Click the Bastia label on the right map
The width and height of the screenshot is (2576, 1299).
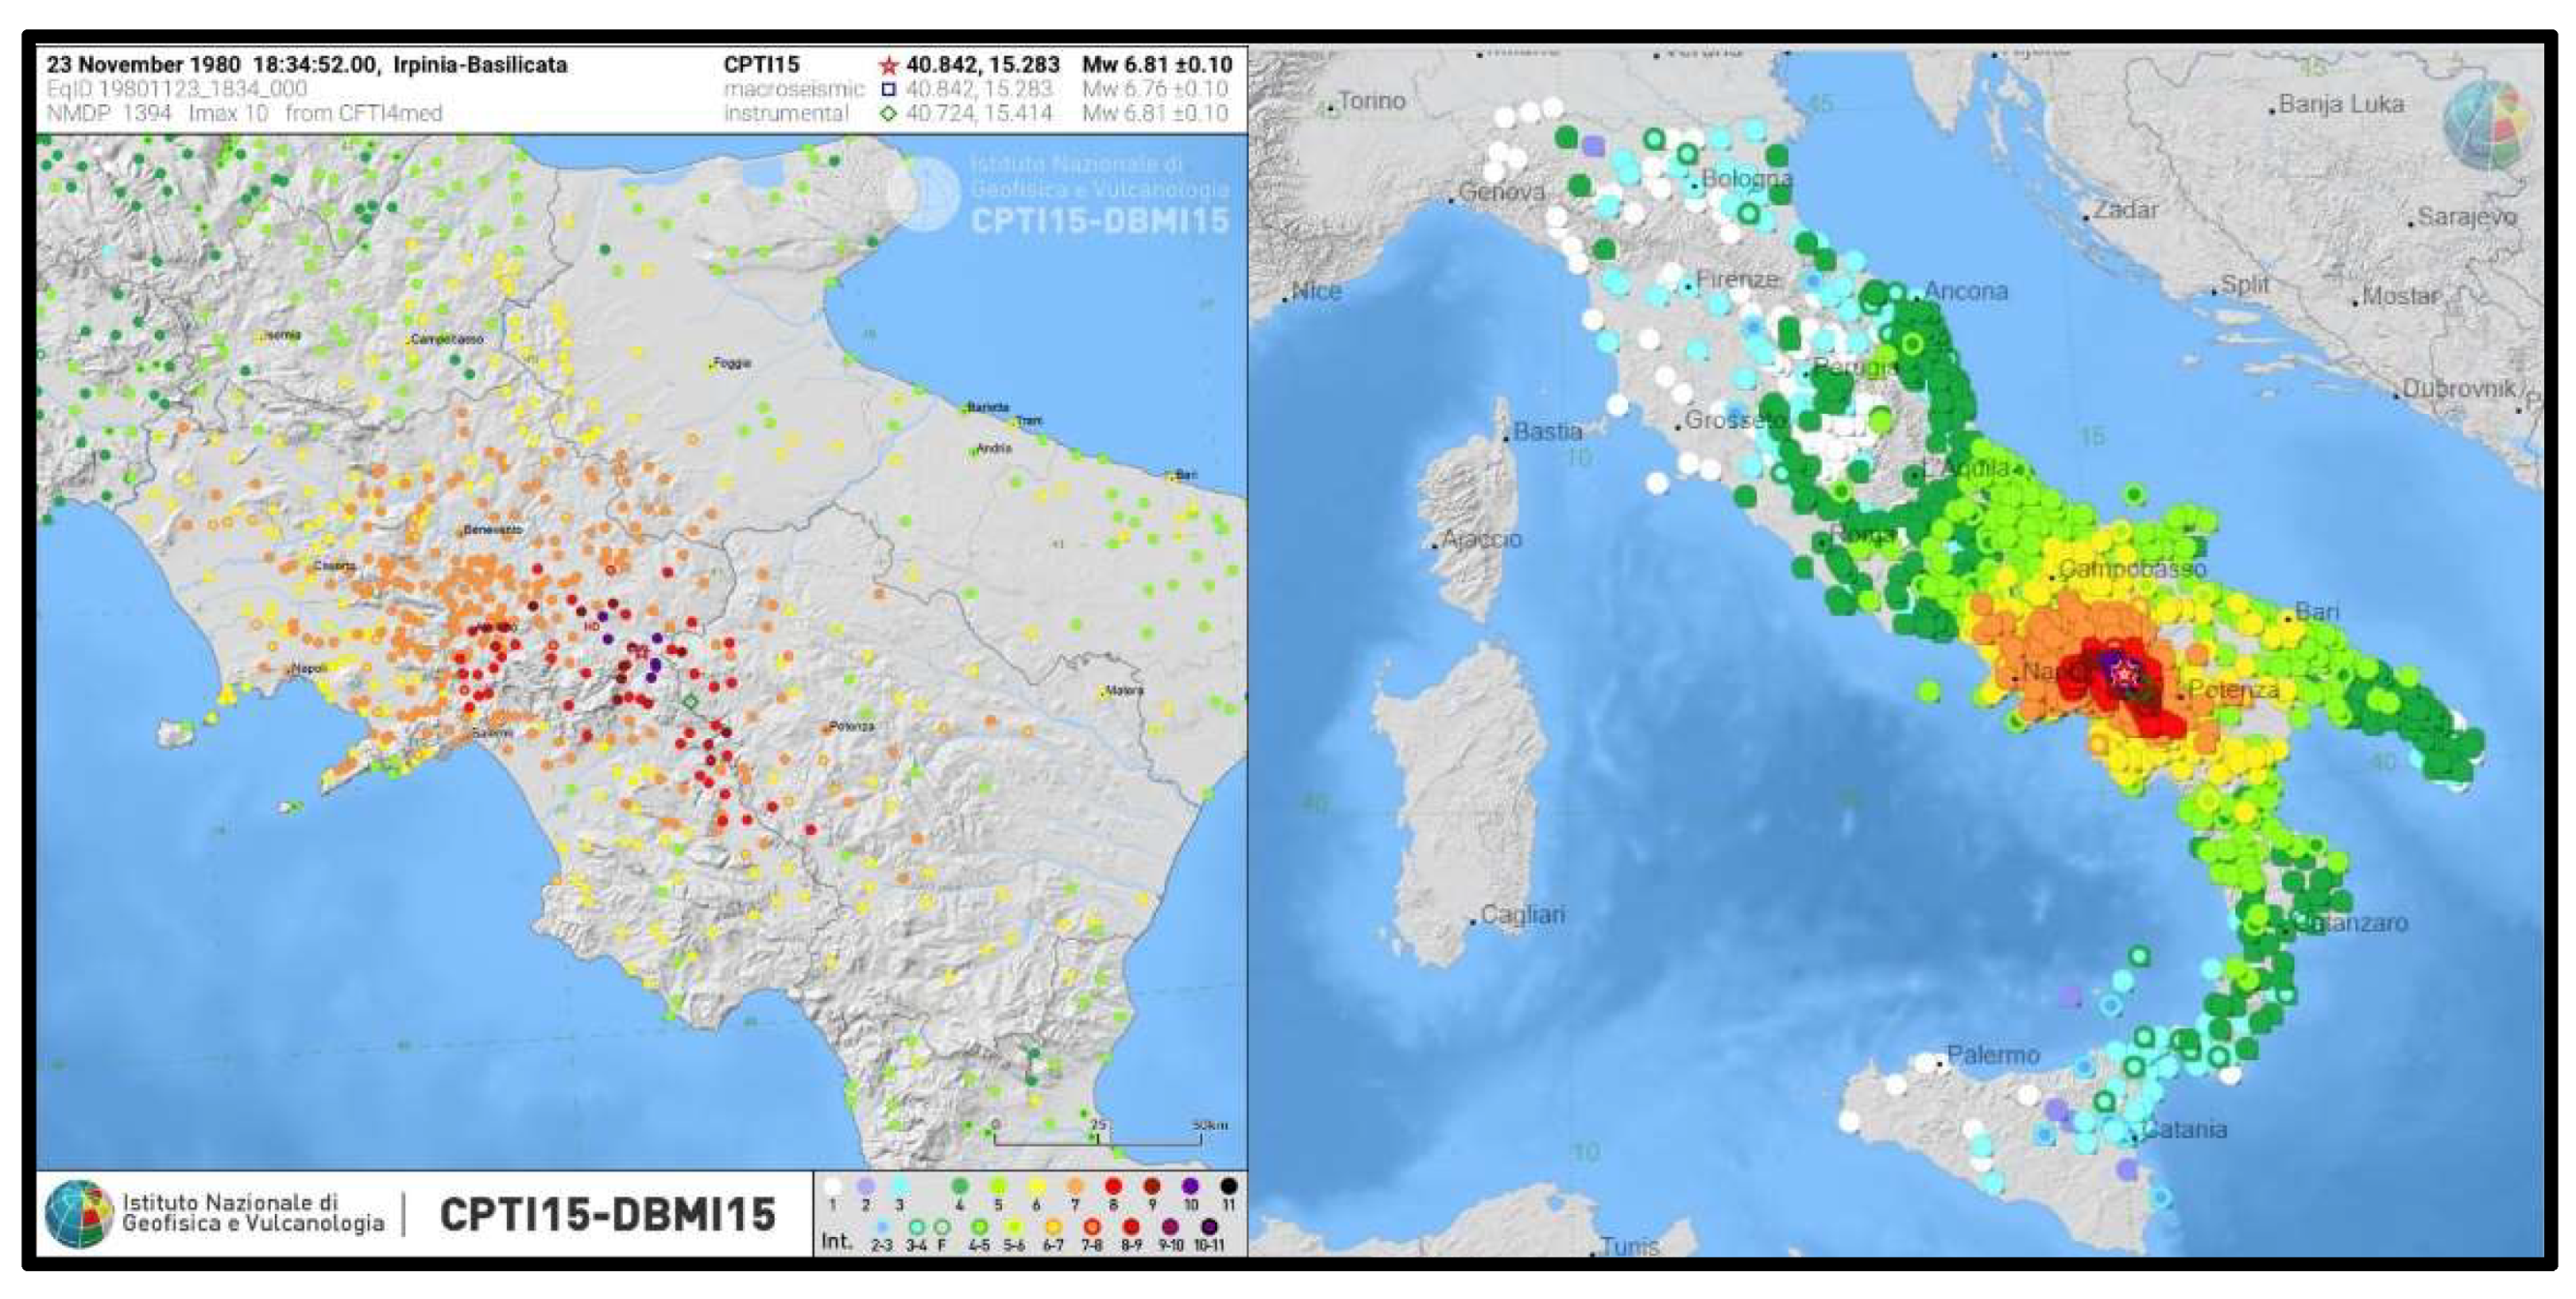pos(1548,431)
